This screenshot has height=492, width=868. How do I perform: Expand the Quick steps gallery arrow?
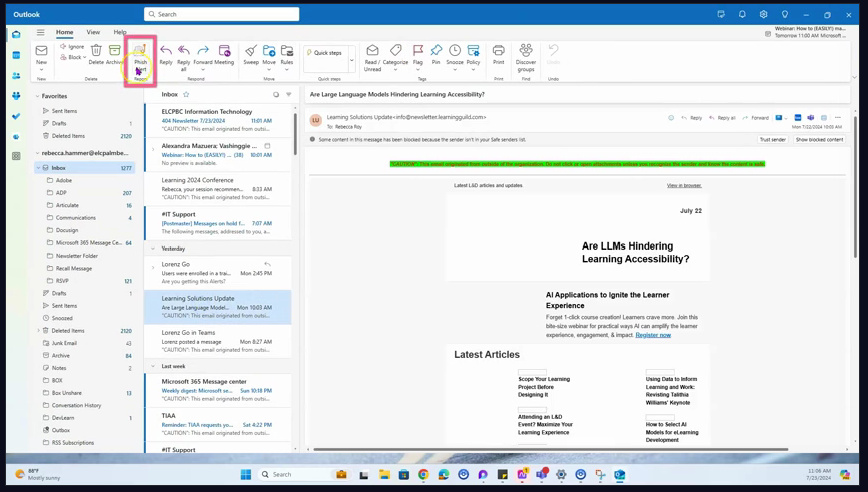(352, 60)
